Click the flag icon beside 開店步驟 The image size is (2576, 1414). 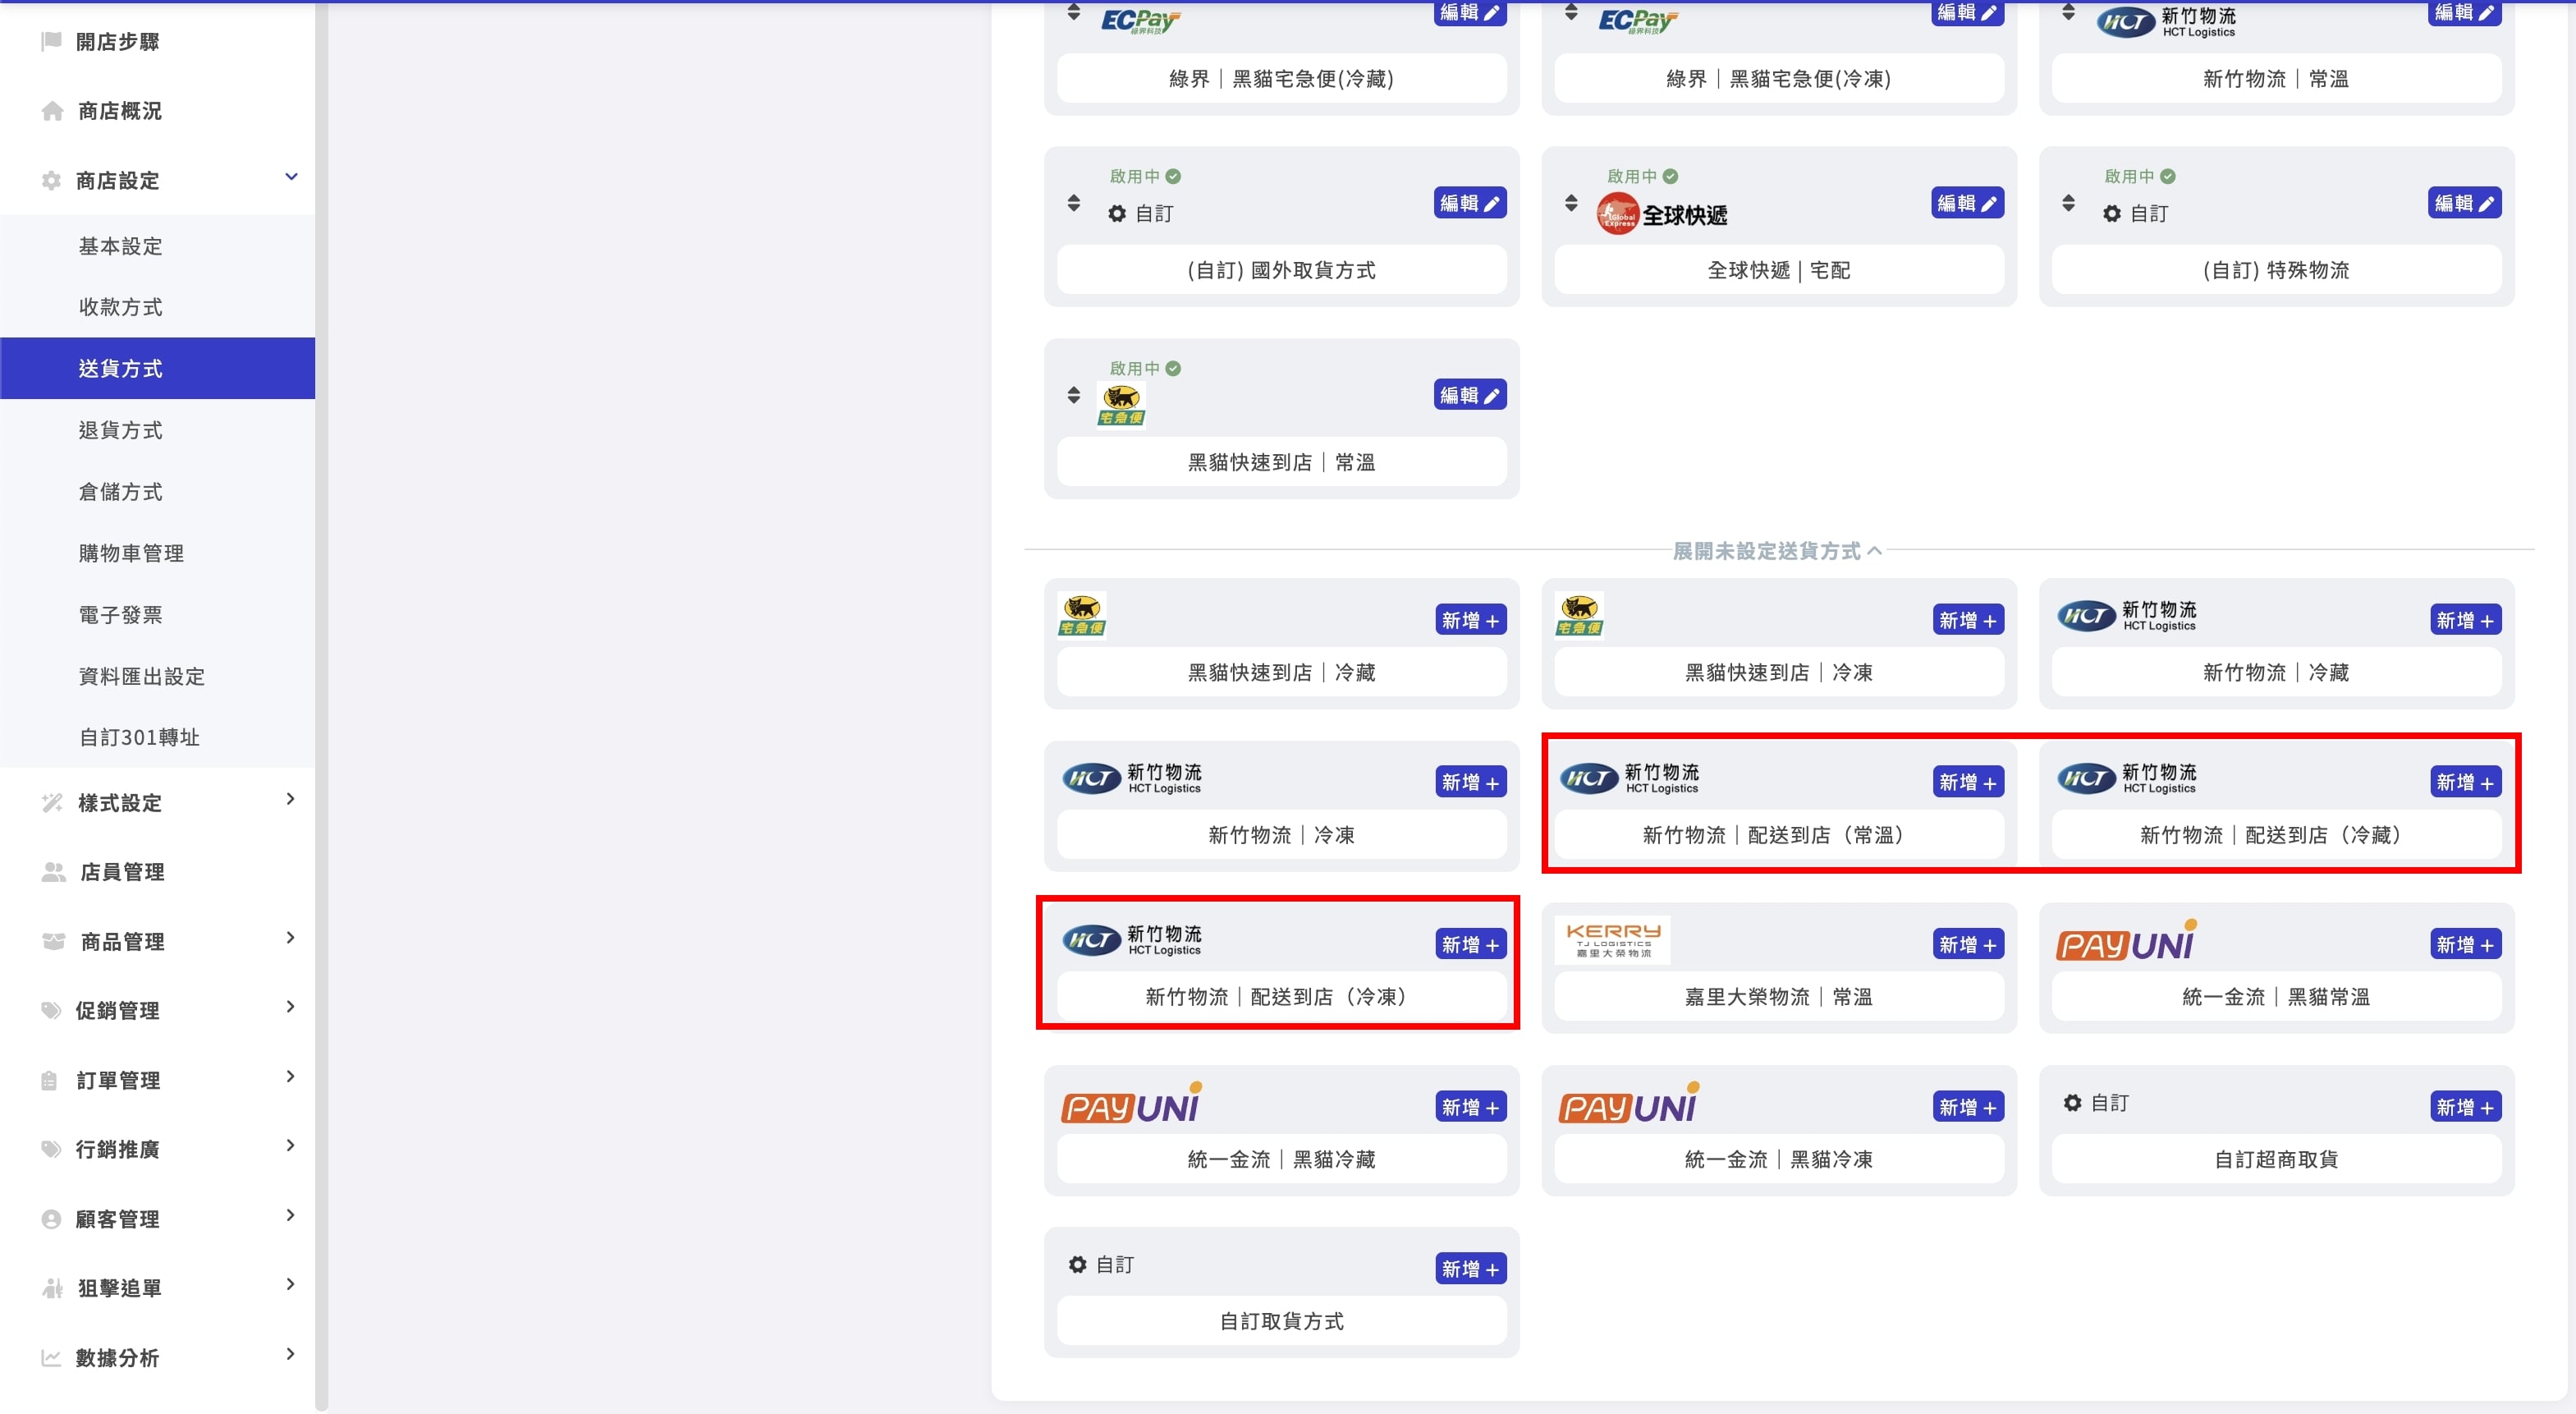(51, 41)
